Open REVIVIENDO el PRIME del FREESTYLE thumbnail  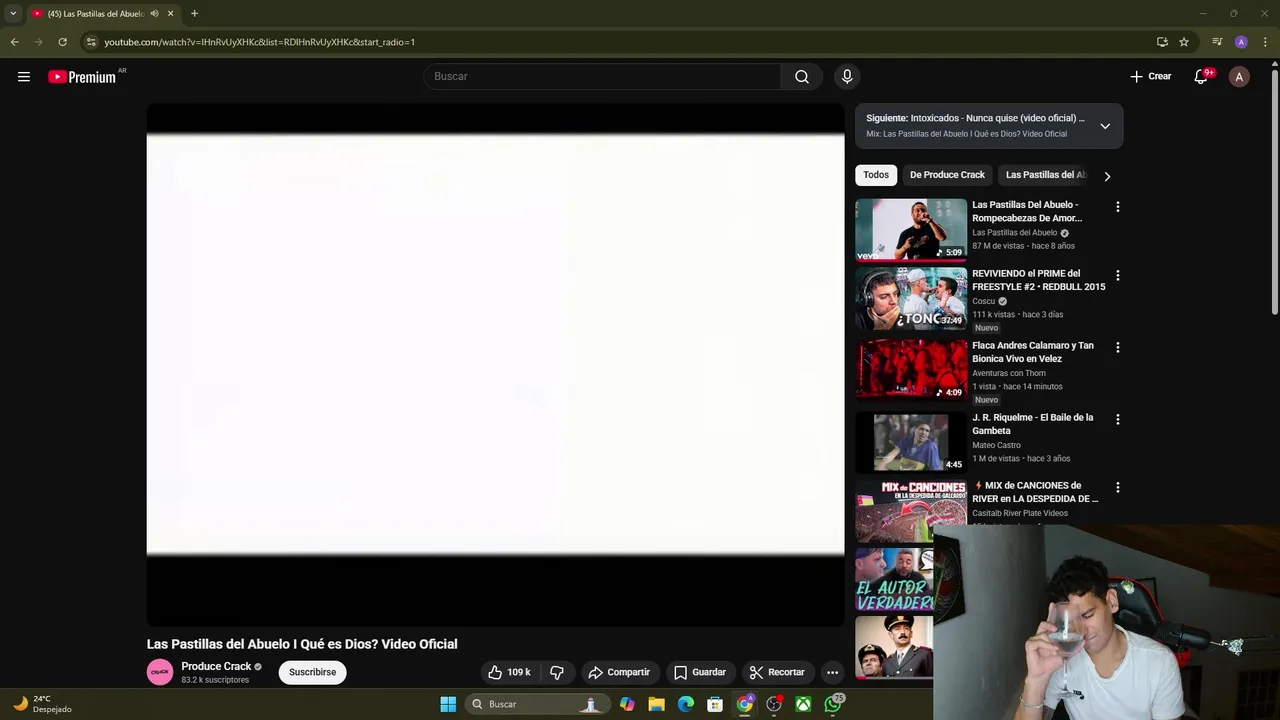(x=911, y=299)
